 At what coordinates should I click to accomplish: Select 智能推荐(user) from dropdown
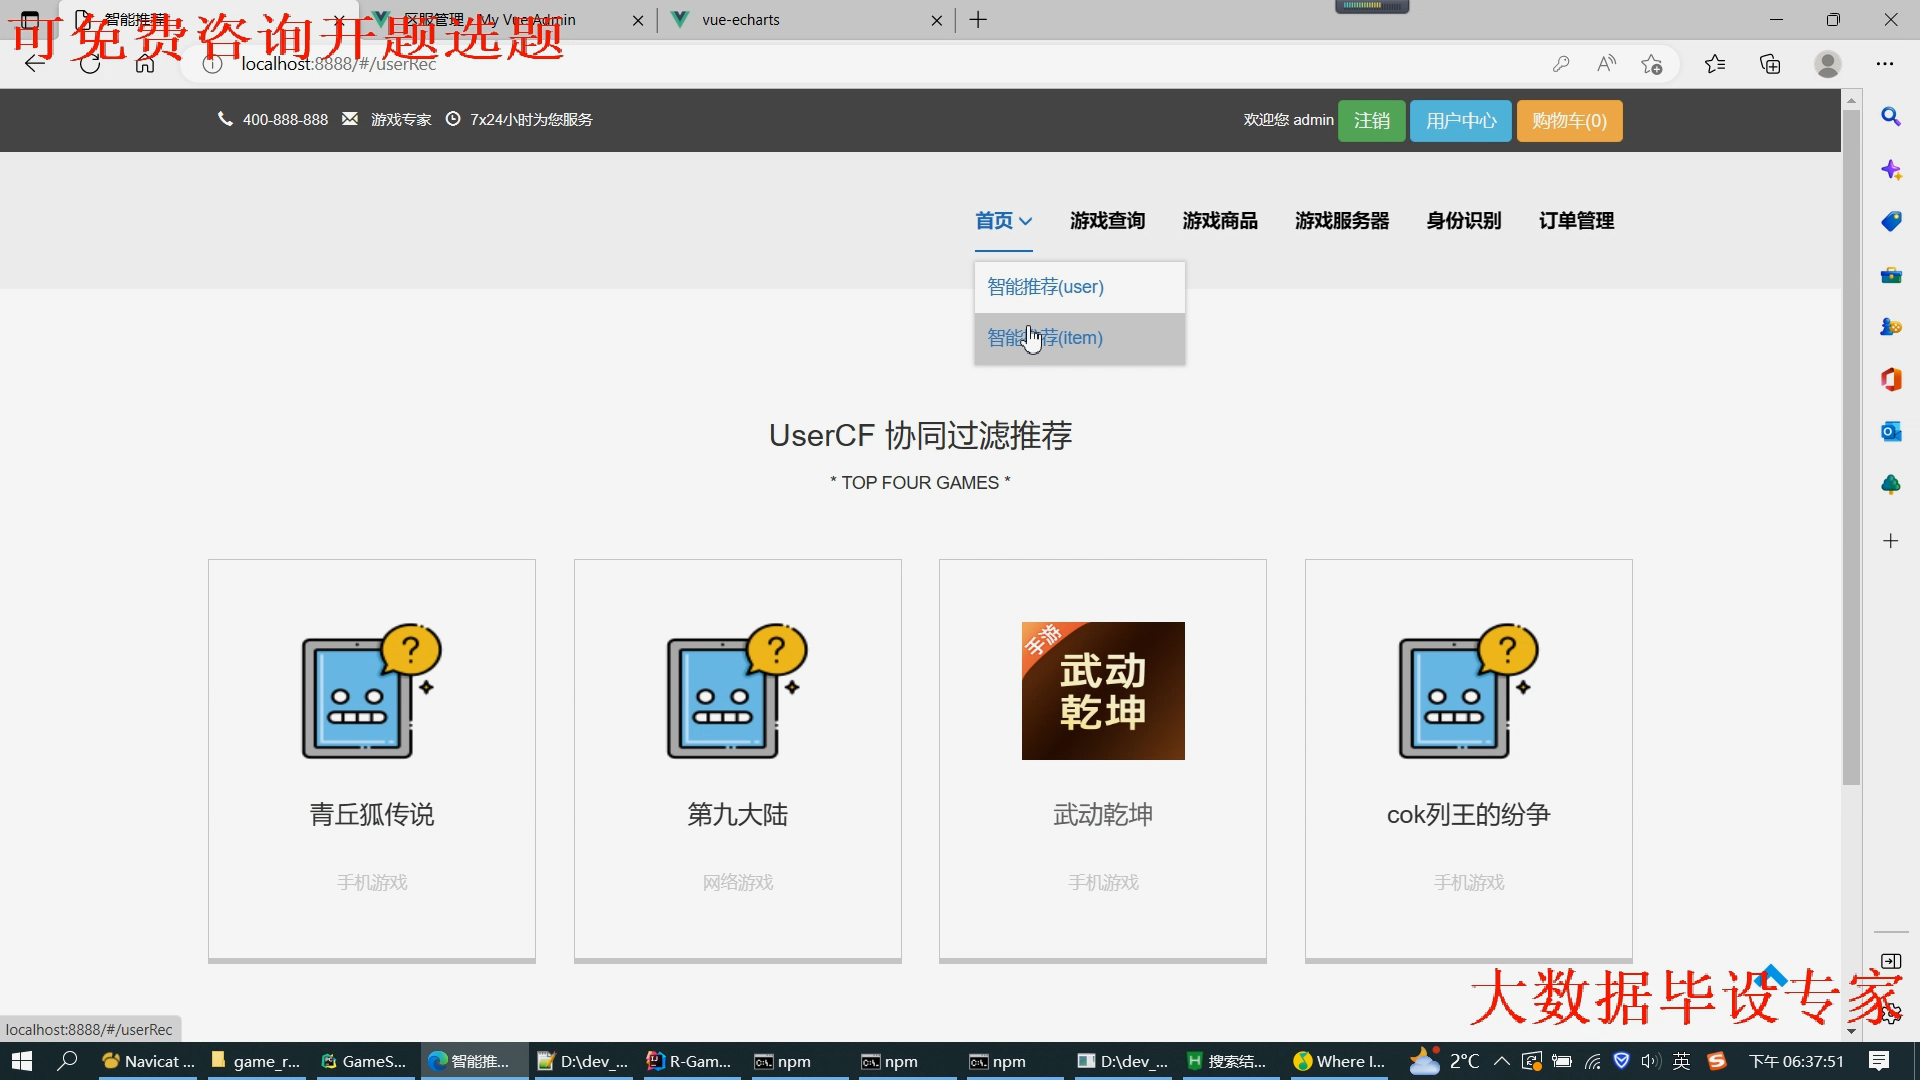pos(1046,287)
